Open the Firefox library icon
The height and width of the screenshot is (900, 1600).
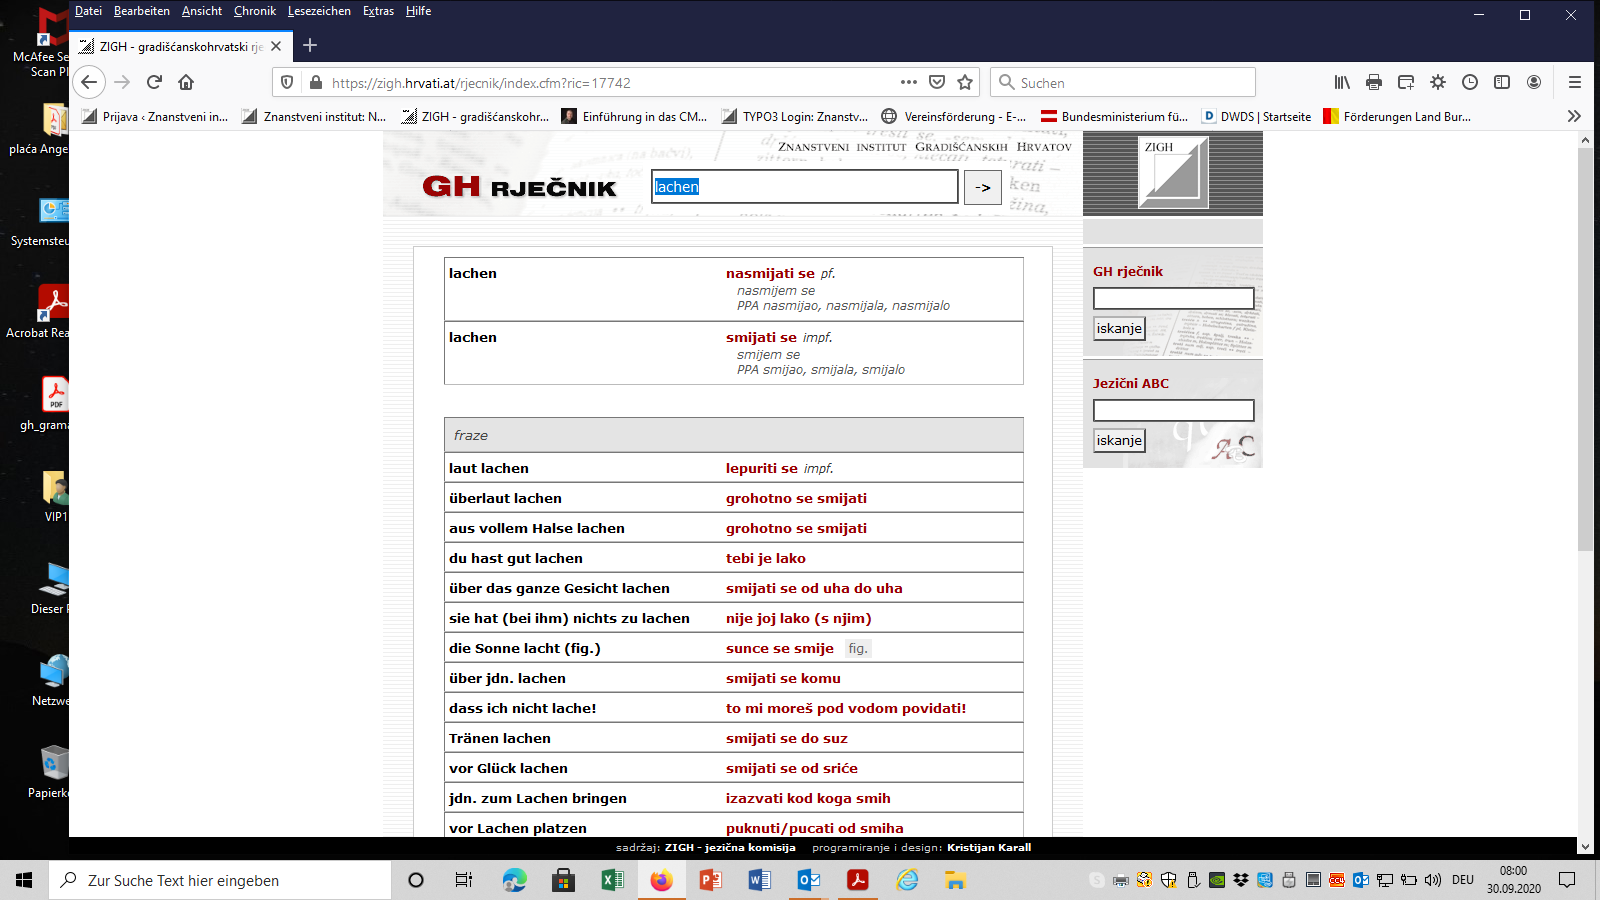(x=1342, y=82)
